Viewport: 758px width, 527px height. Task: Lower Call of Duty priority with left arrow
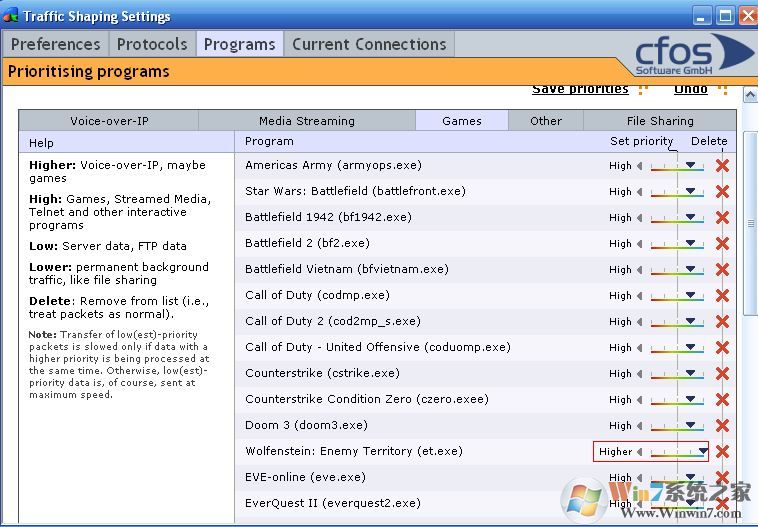coord(641,296)
